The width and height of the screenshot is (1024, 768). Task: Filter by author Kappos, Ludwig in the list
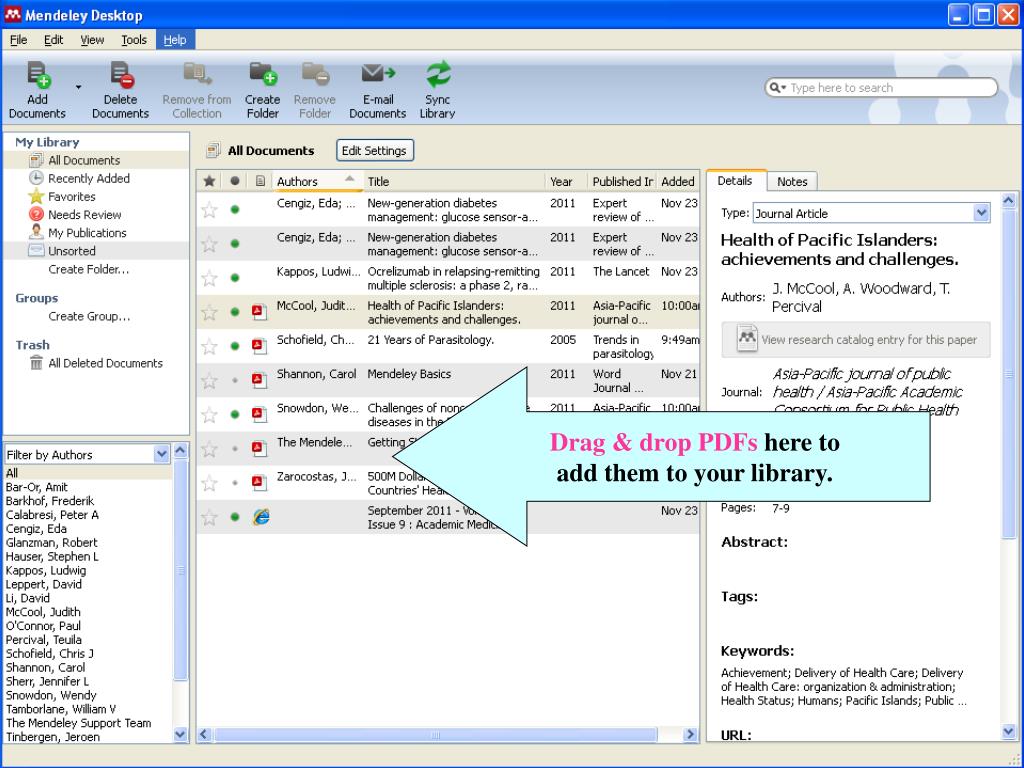coord(46,570)
